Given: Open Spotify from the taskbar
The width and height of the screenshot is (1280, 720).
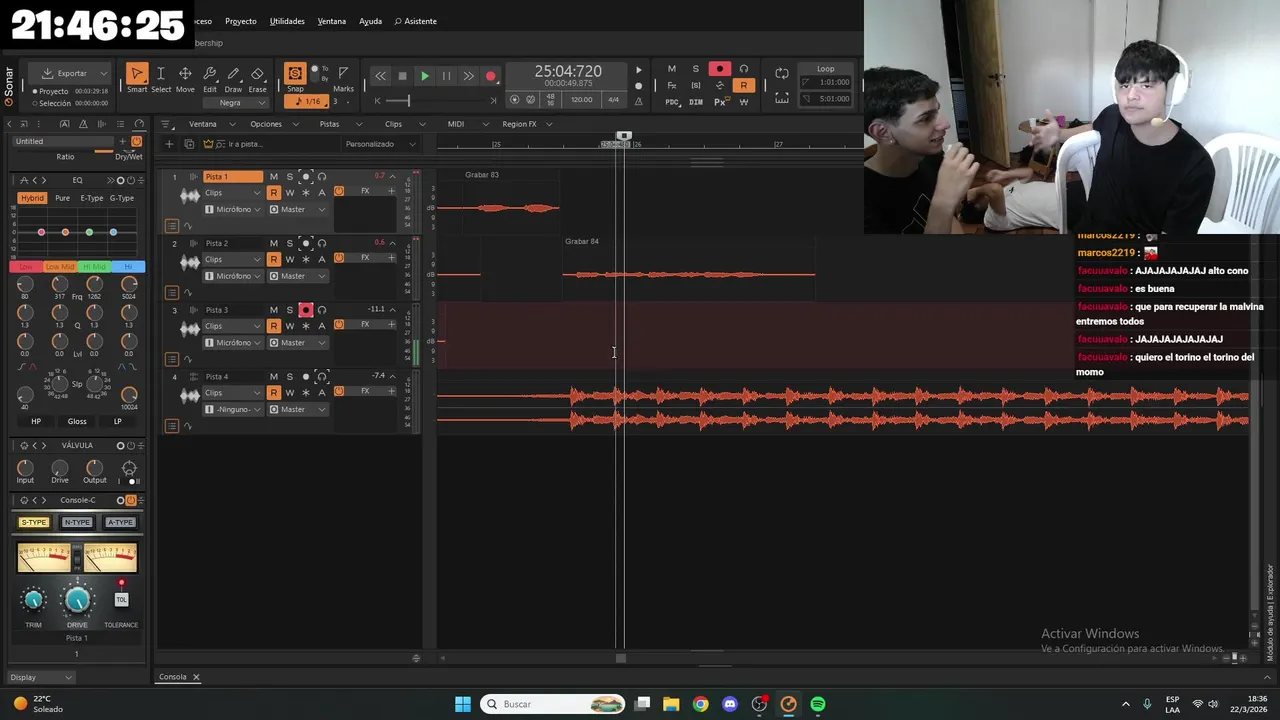Looking at the screenshot, I should 818,704.
